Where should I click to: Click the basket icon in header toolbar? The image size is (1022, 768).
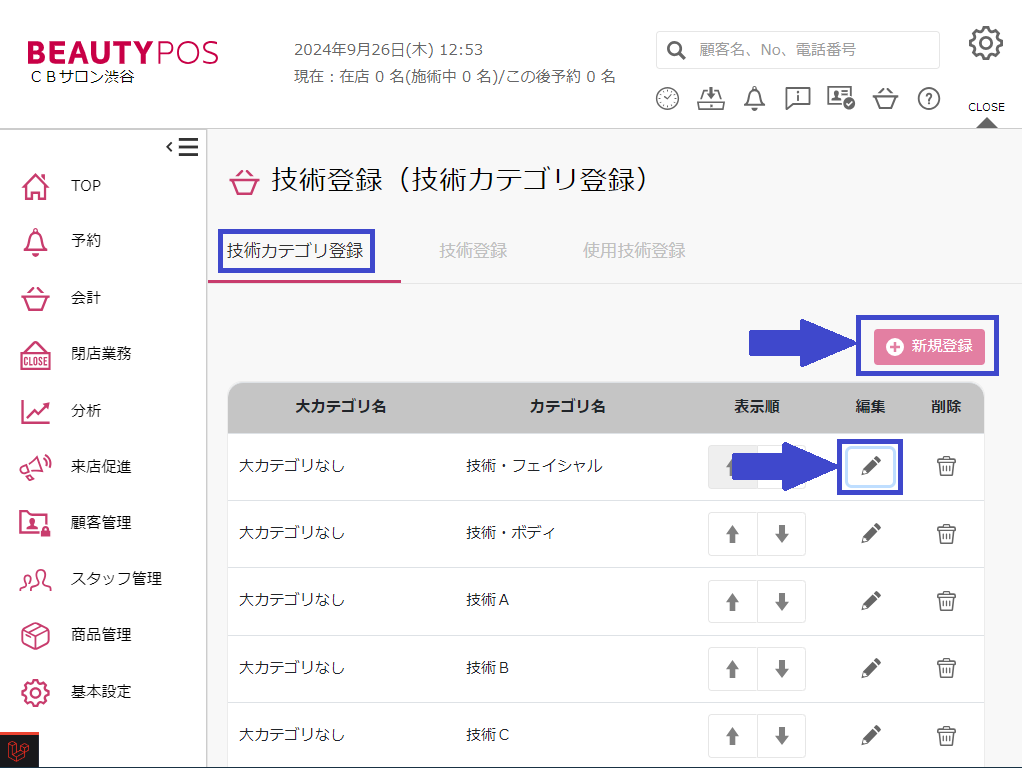(x=885, y=98)
